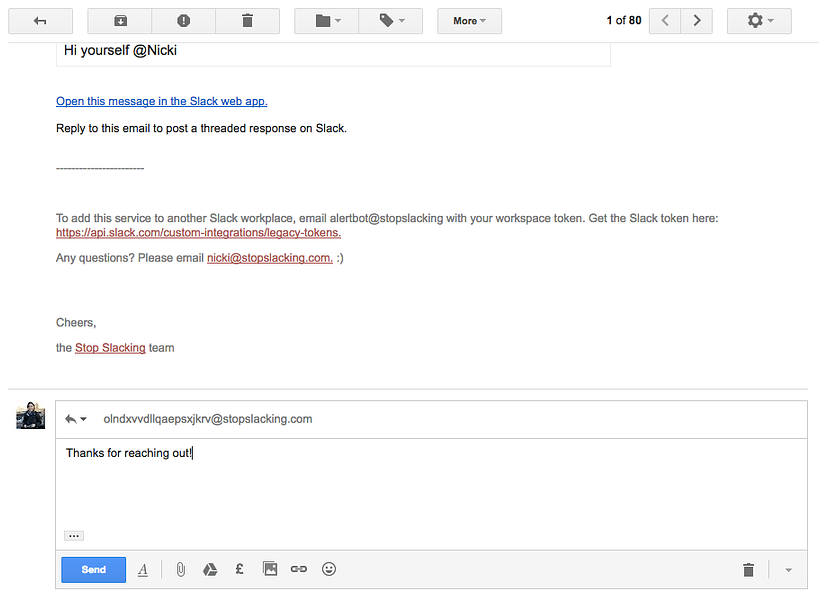Image resolution: width=819 pixels, height=600 pixels.
Task: Open the Move to folder dropdown
Action: coord(327,21)
